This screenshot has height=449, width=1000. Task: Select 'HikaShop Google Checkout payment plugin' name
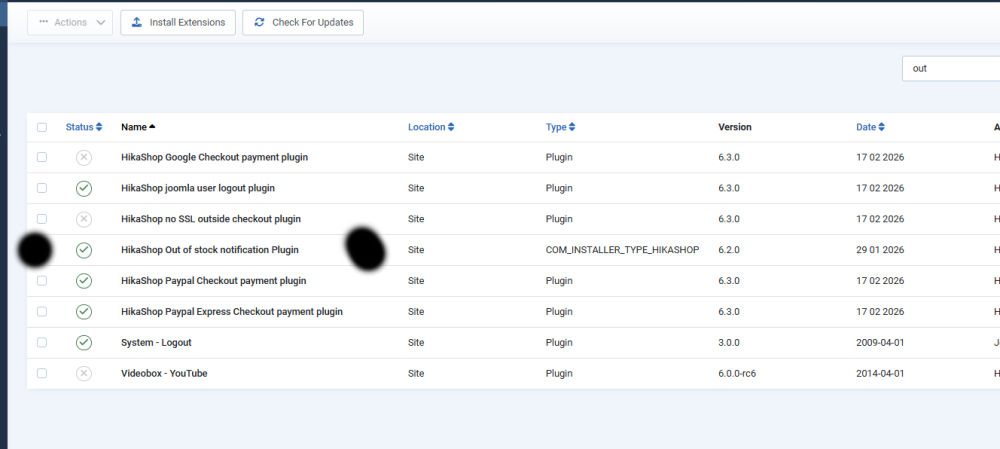click(x=214, y=158)
